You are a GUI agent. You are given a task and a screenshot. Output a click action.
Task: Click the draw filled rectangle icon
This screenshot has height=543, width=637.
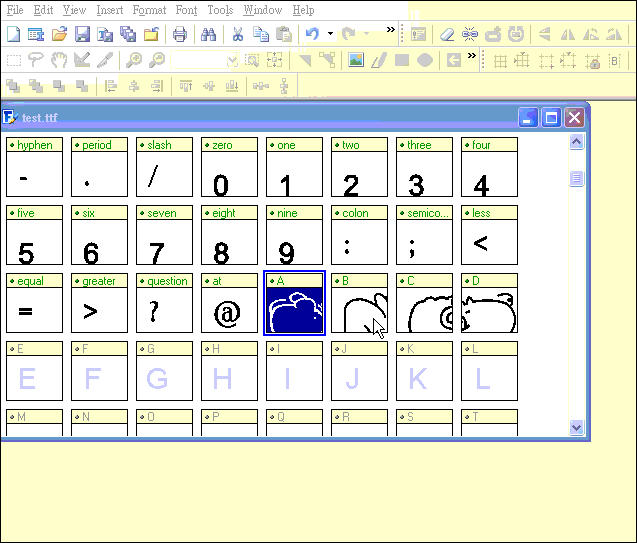tap(402, 60)
